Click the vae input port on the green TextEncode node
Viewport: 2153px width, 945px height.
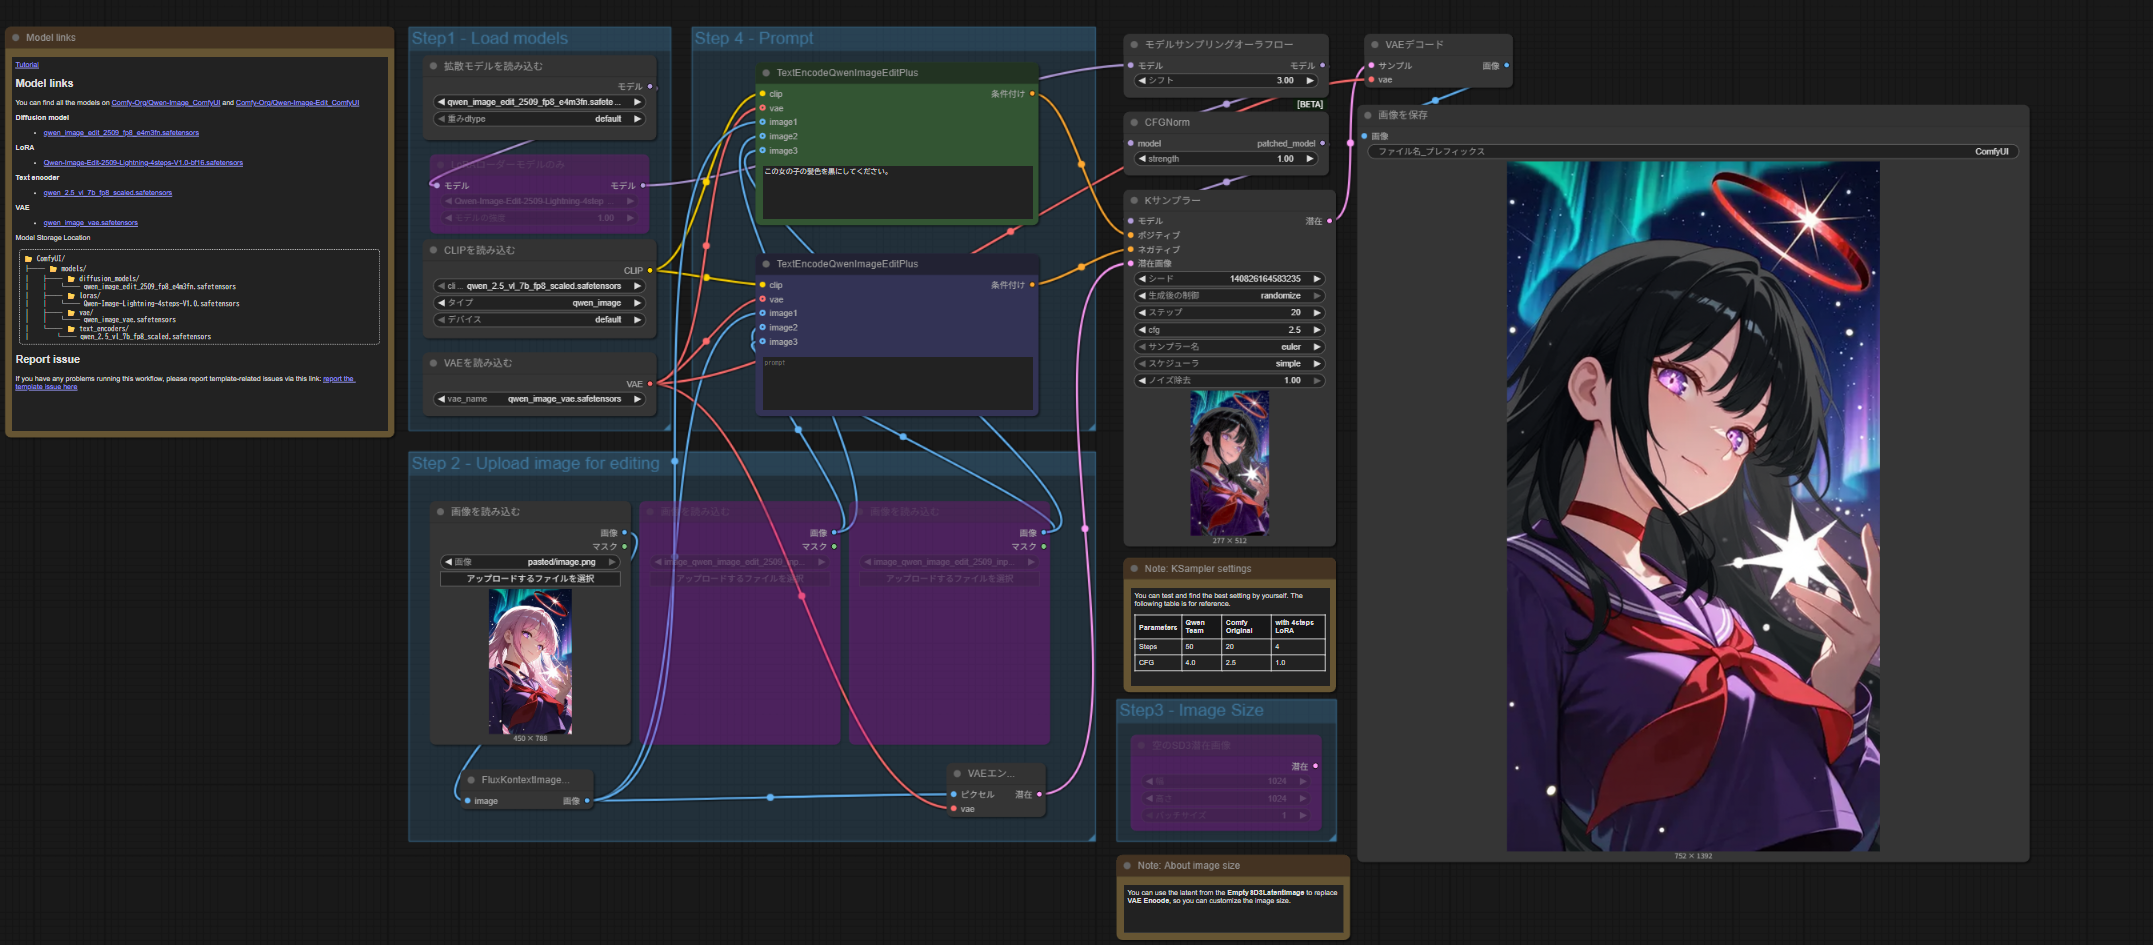click(762, 108)
